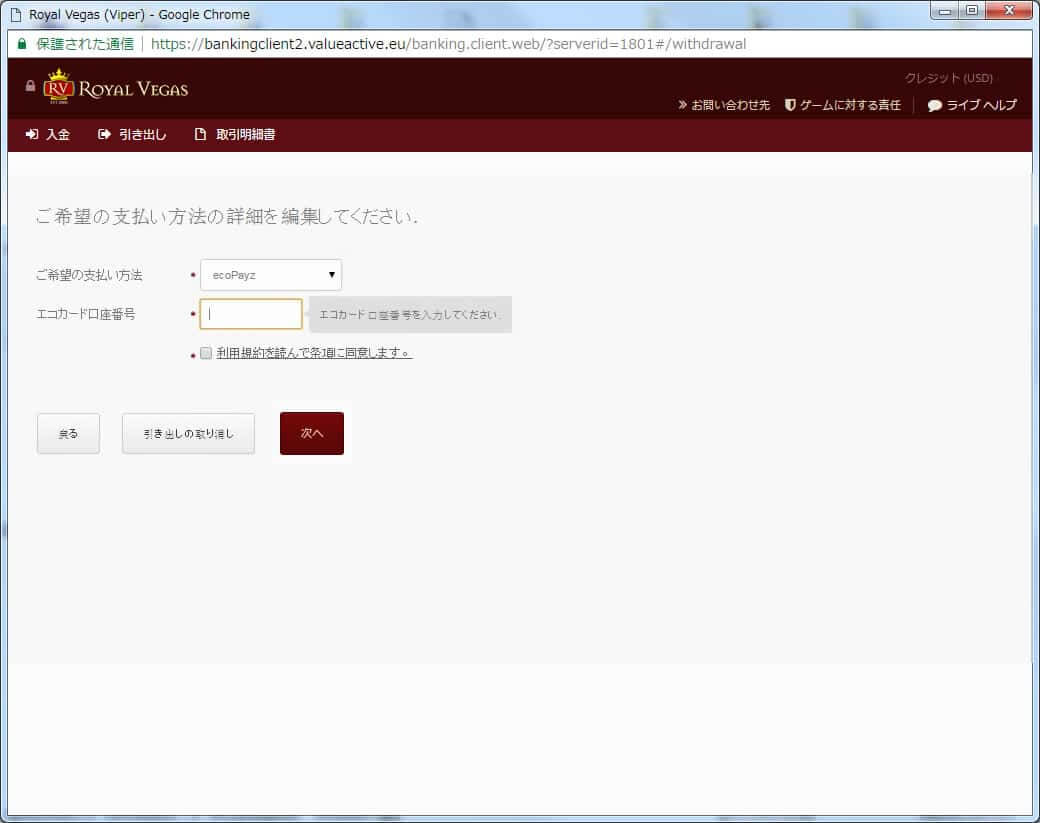The height and width of the screenshot is (823, 1040).
Task: Click the クレジット (USD) balance label
Action: [x=948, y=78]
